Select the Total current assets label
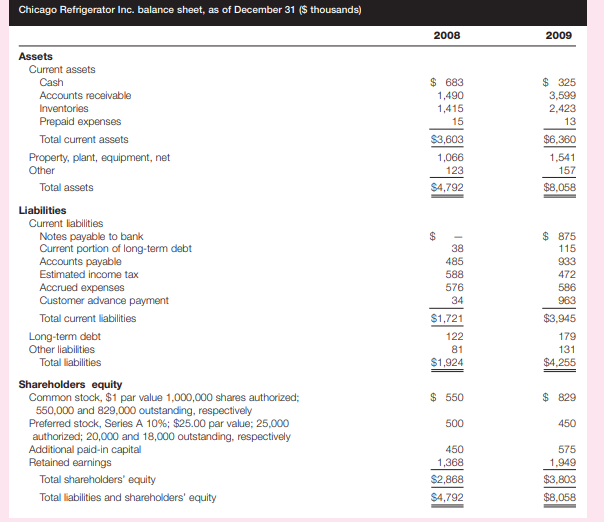The height and width of the screenshot is (522, 604). [x=84, y=139]
